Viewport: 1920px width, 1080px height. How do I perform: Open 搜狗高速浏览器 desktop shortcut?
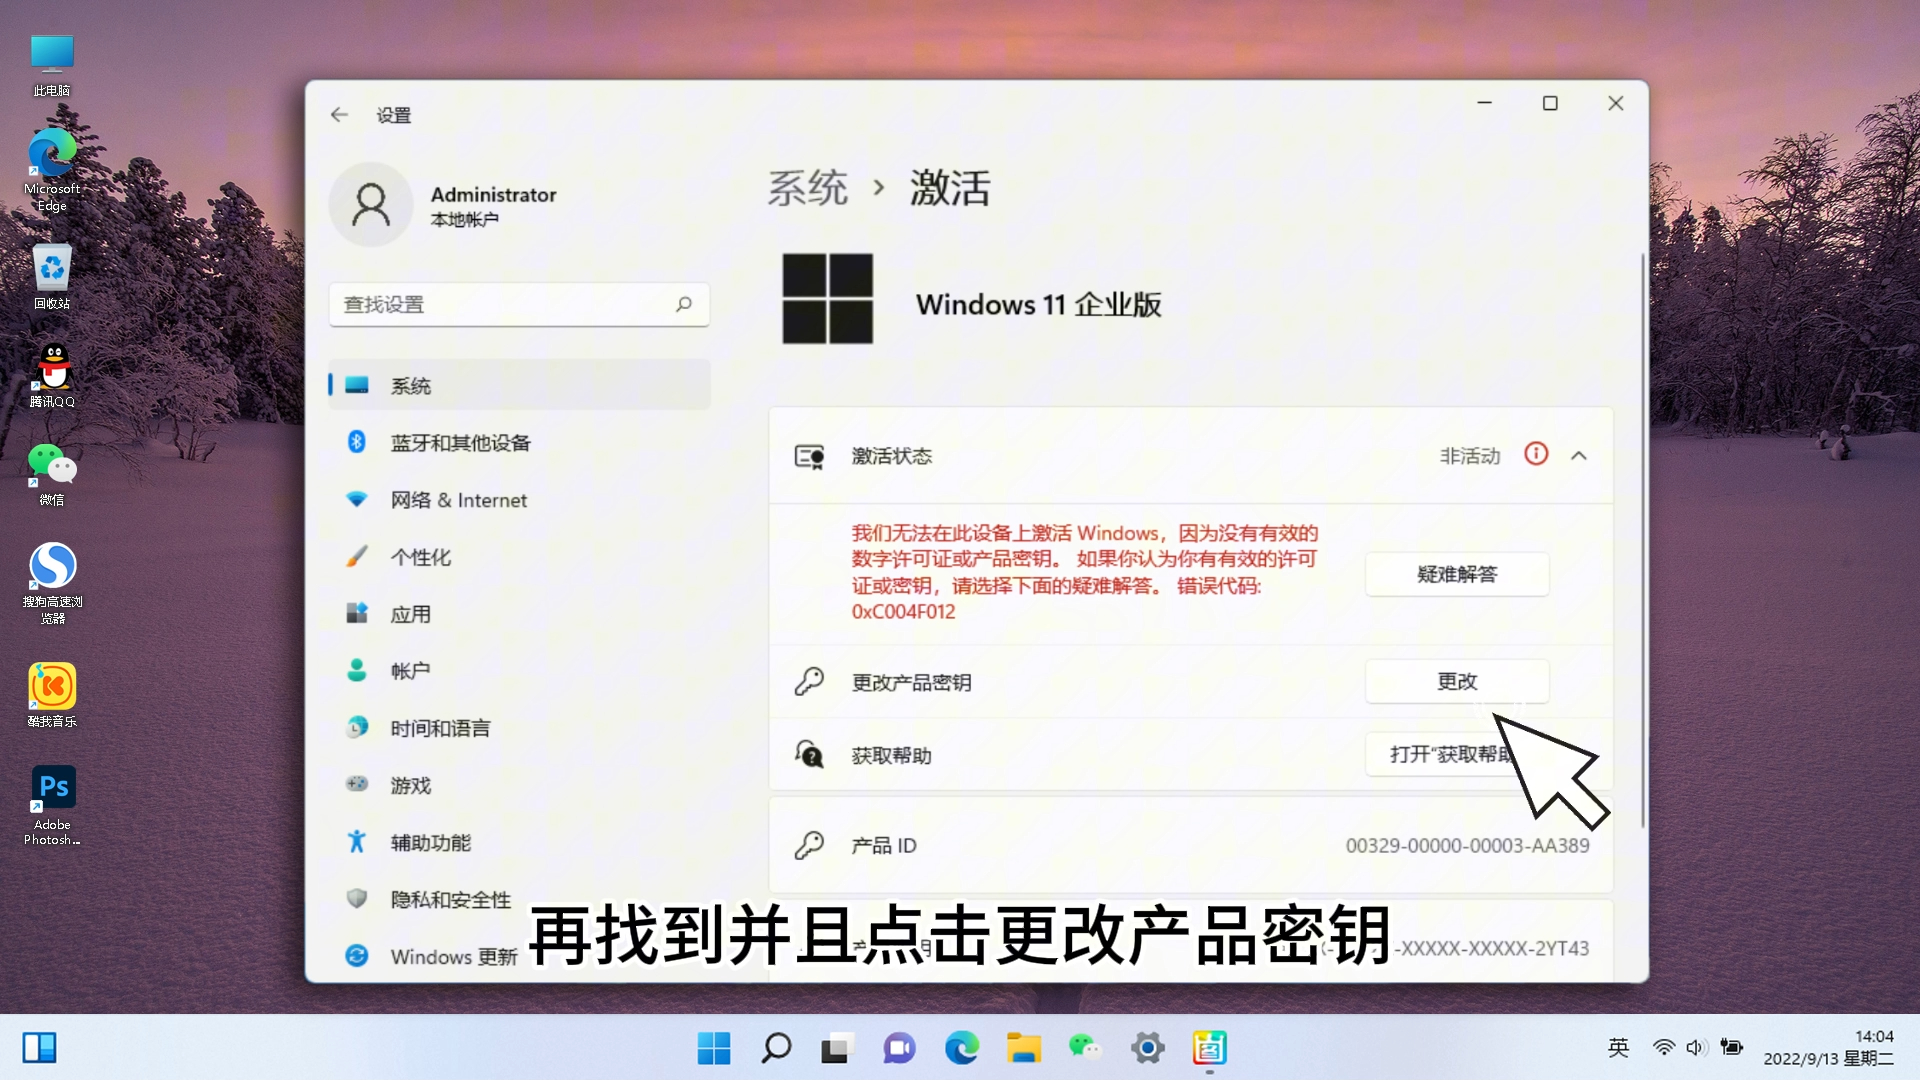tap(52, 584)
